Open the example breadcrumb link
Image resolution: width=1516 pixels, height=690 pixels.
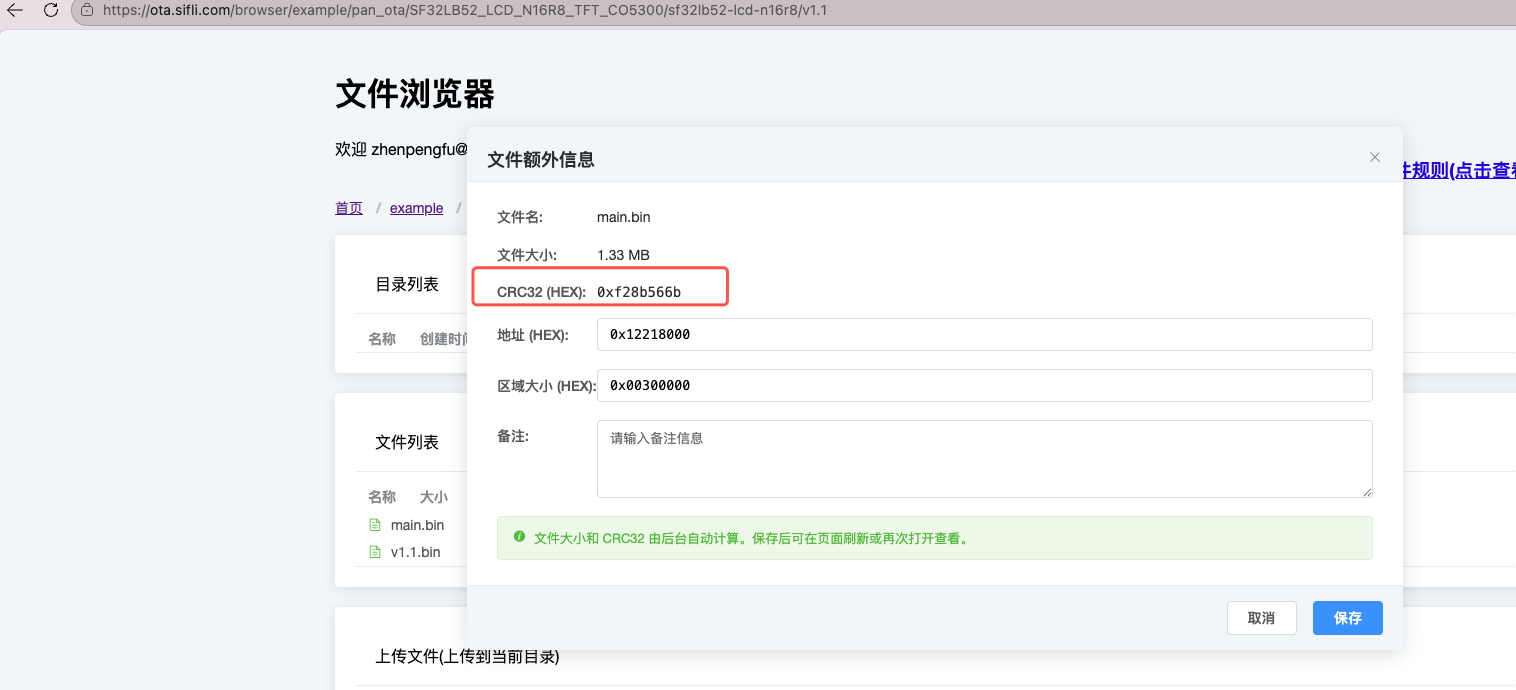pos(416,208)
